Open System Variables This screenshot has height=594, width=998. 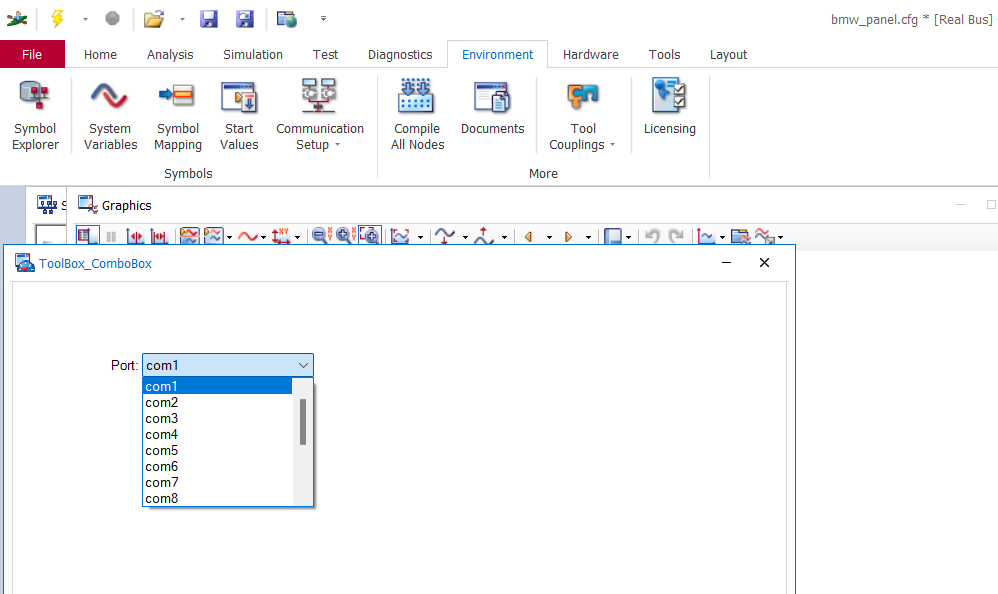110,116
